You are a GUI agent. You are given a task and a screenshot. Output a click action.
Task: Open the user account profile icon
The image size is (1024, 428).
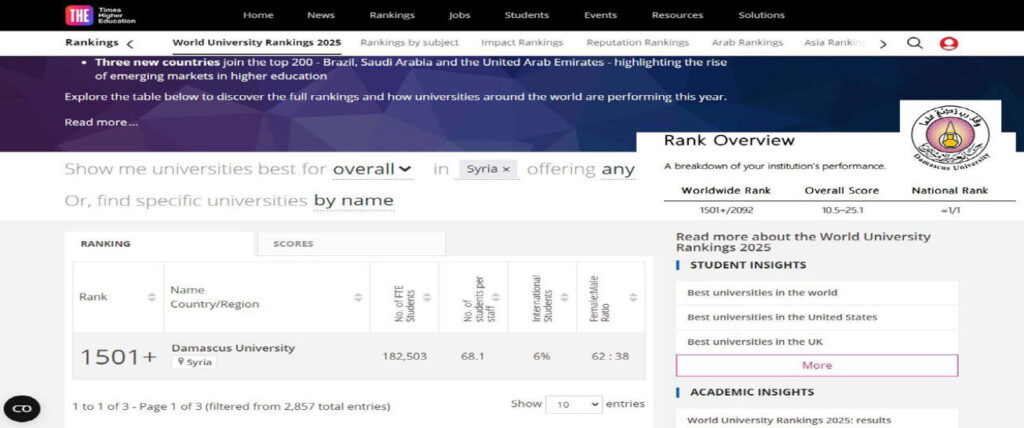coord(949,43)
